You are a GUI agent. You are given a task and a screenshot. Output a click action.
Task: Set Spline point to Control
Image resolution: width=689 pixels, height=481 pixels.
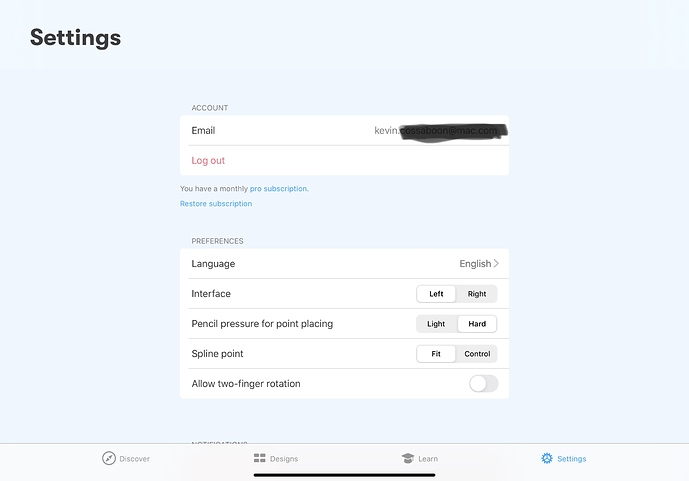477,354
